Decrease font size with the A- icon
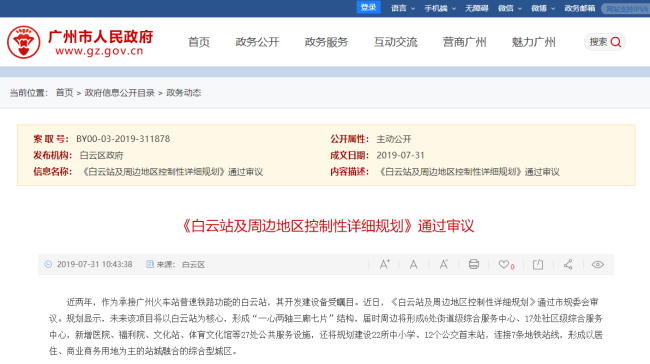Screen dimensions: 650x364 444,265
